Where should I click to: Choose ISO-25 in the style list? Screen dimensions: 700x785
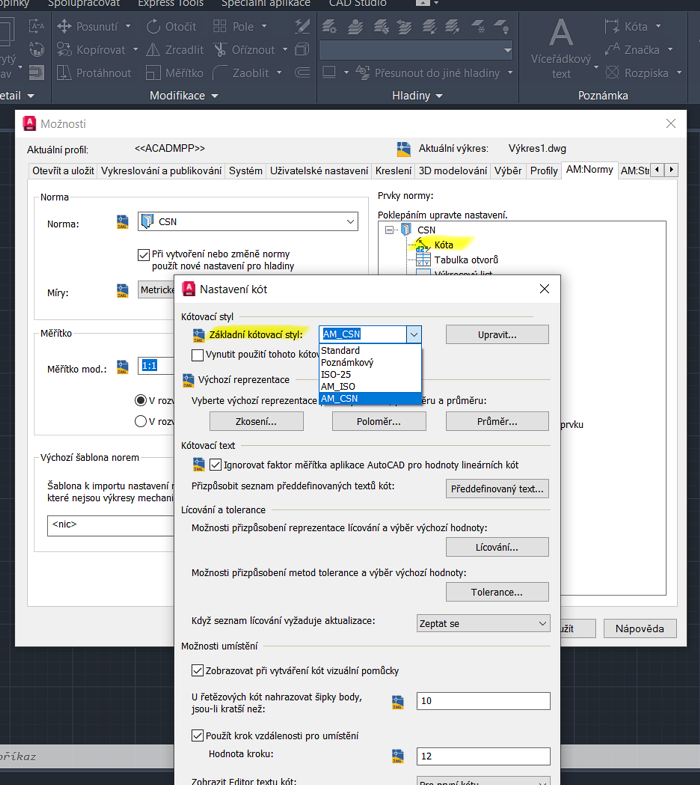click(370, 374)
